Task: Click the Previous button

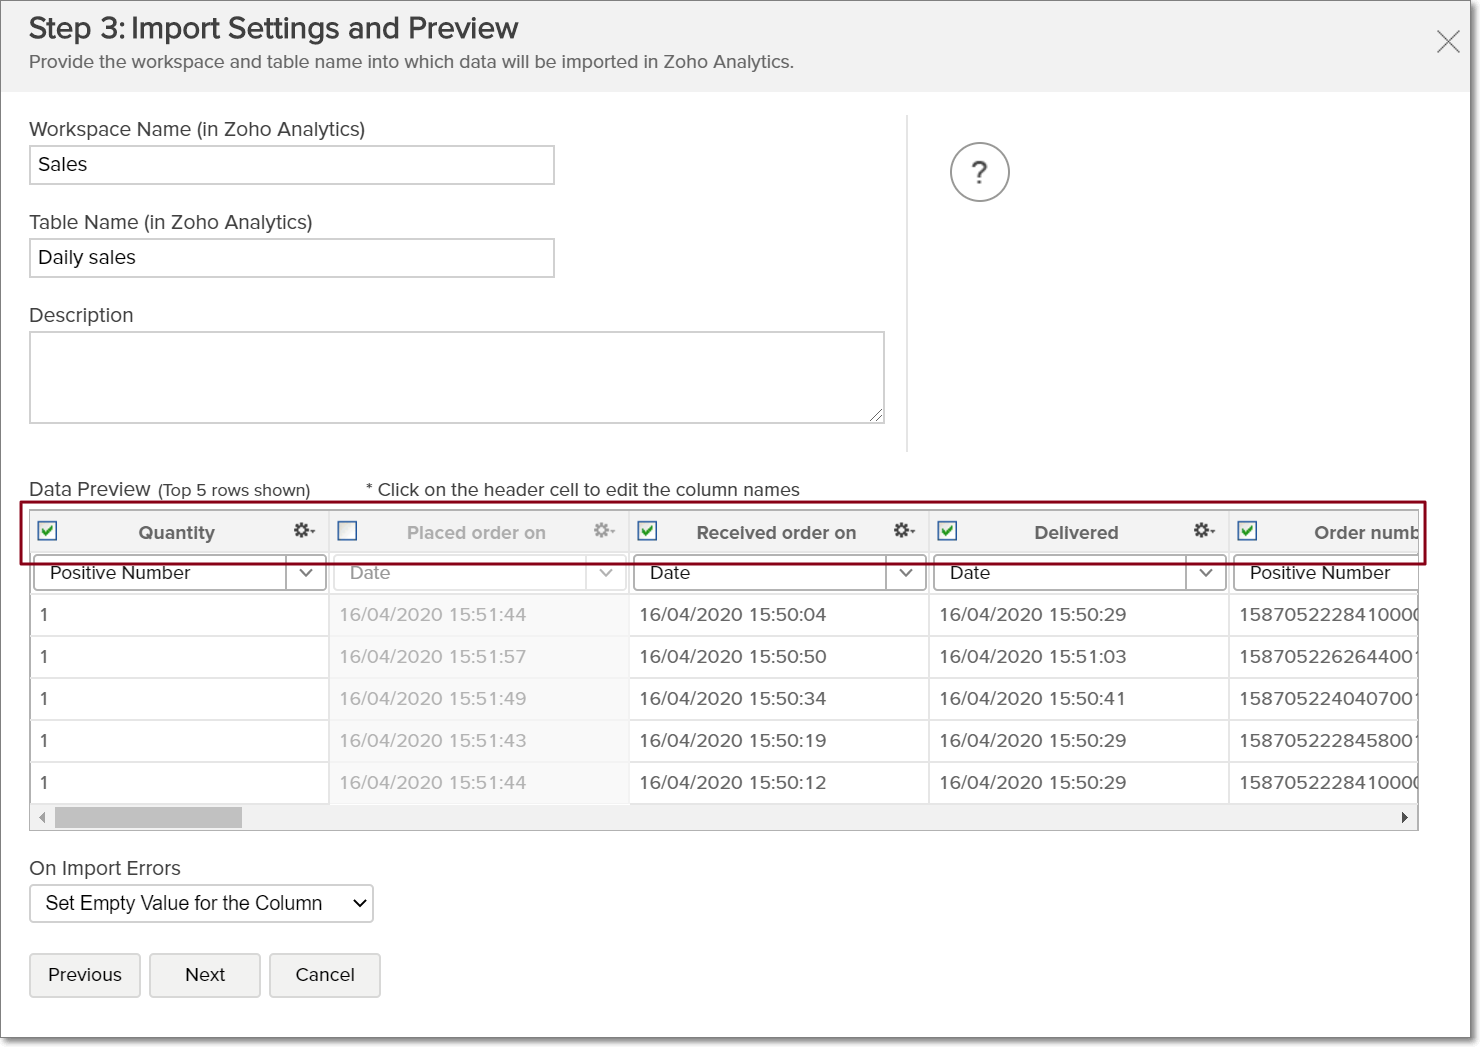Action: [x=84, y=975]
